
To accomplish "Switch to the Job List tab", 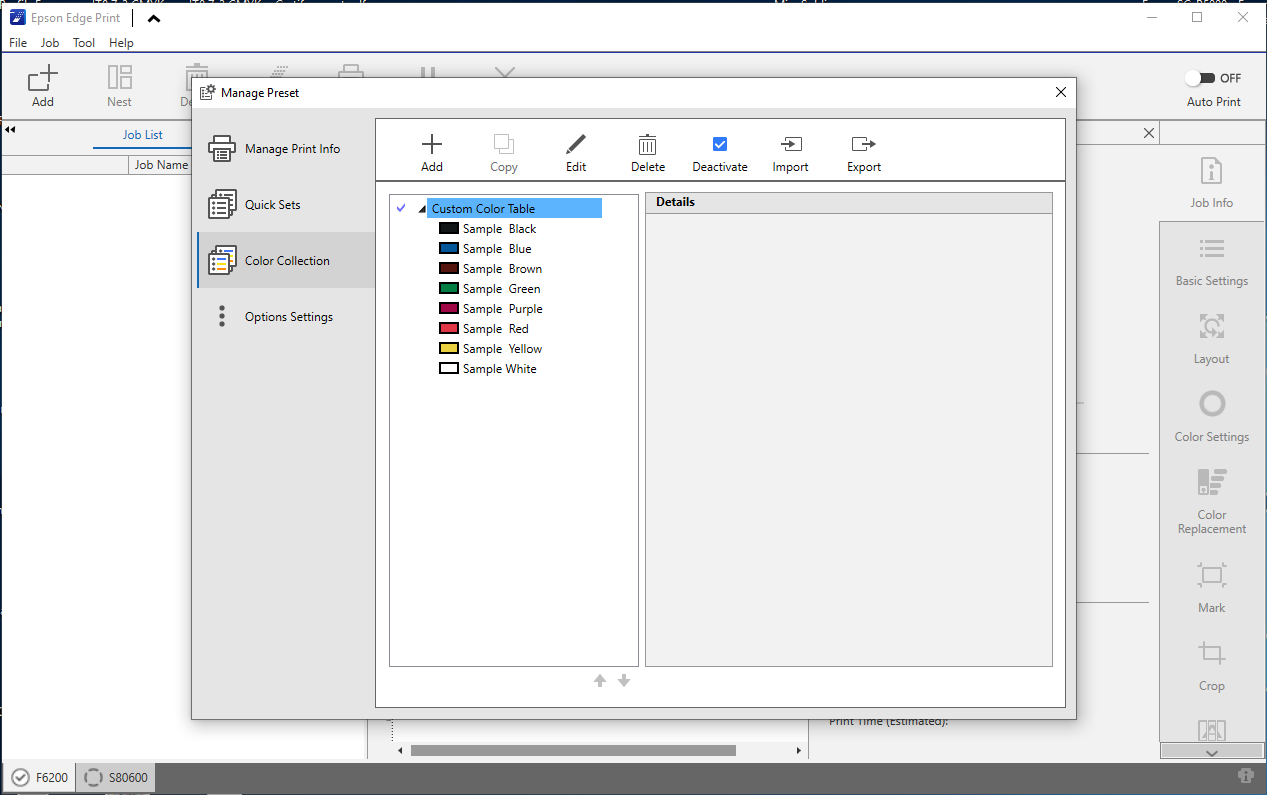I will point(143,135).
